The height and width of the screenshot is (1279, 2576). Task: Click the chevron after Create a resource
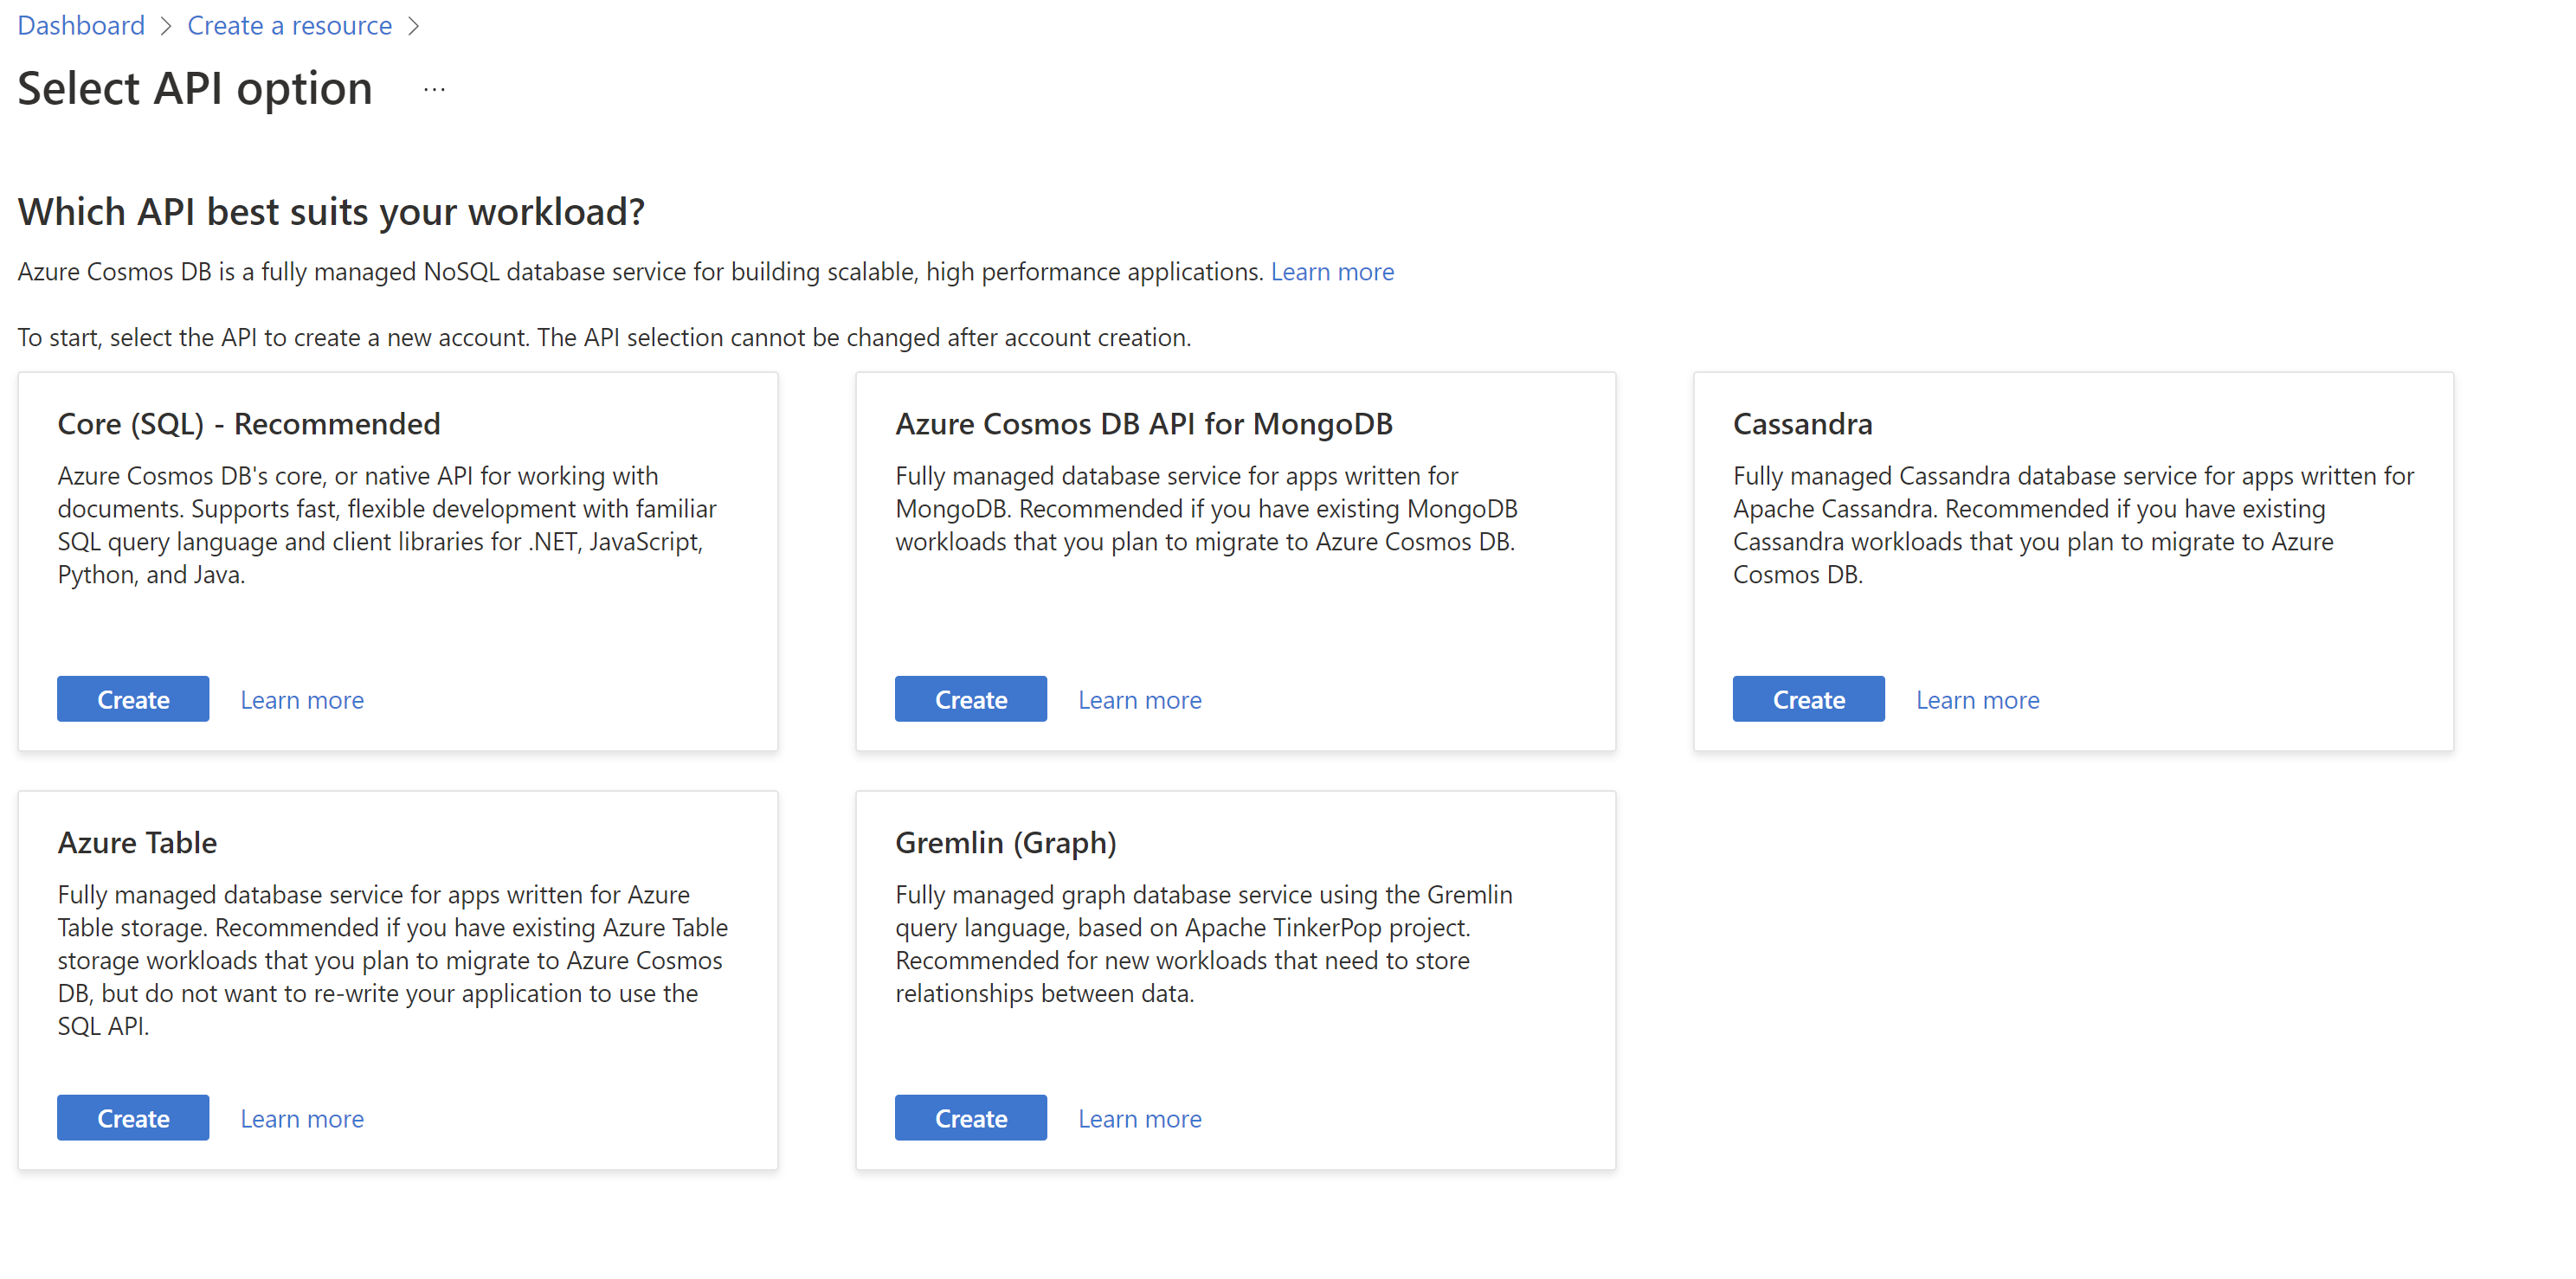413,26
